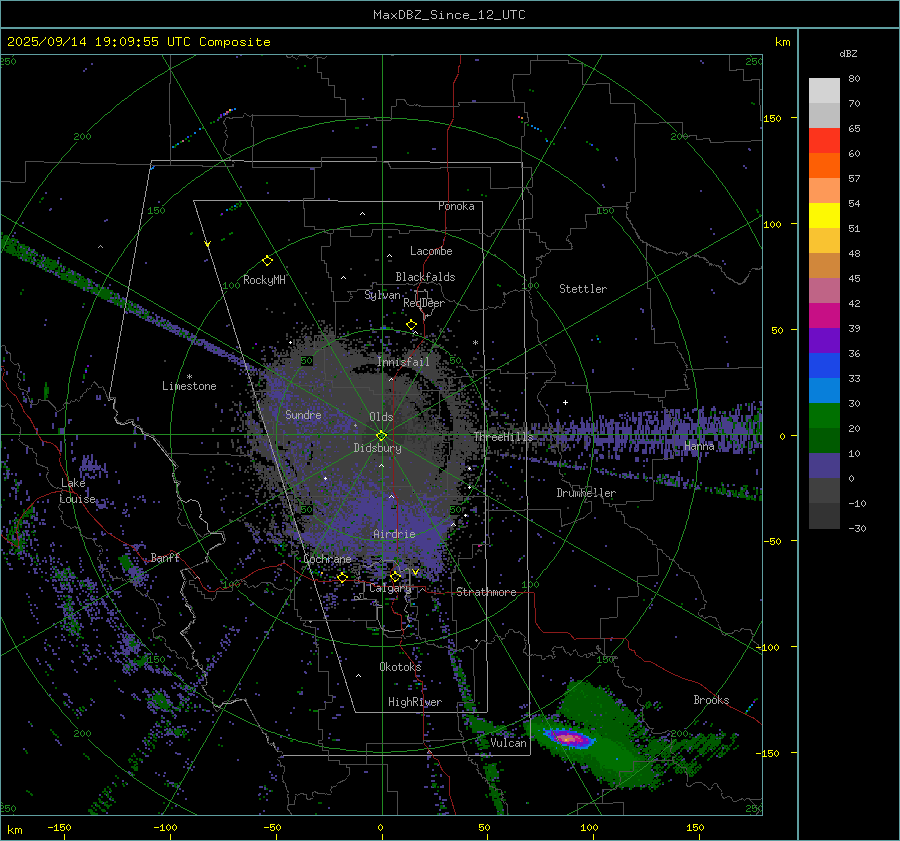Viewport: 900px width, 841px height.
Task: Click the -30 value on the legend
Action: [x=858, y=528]
